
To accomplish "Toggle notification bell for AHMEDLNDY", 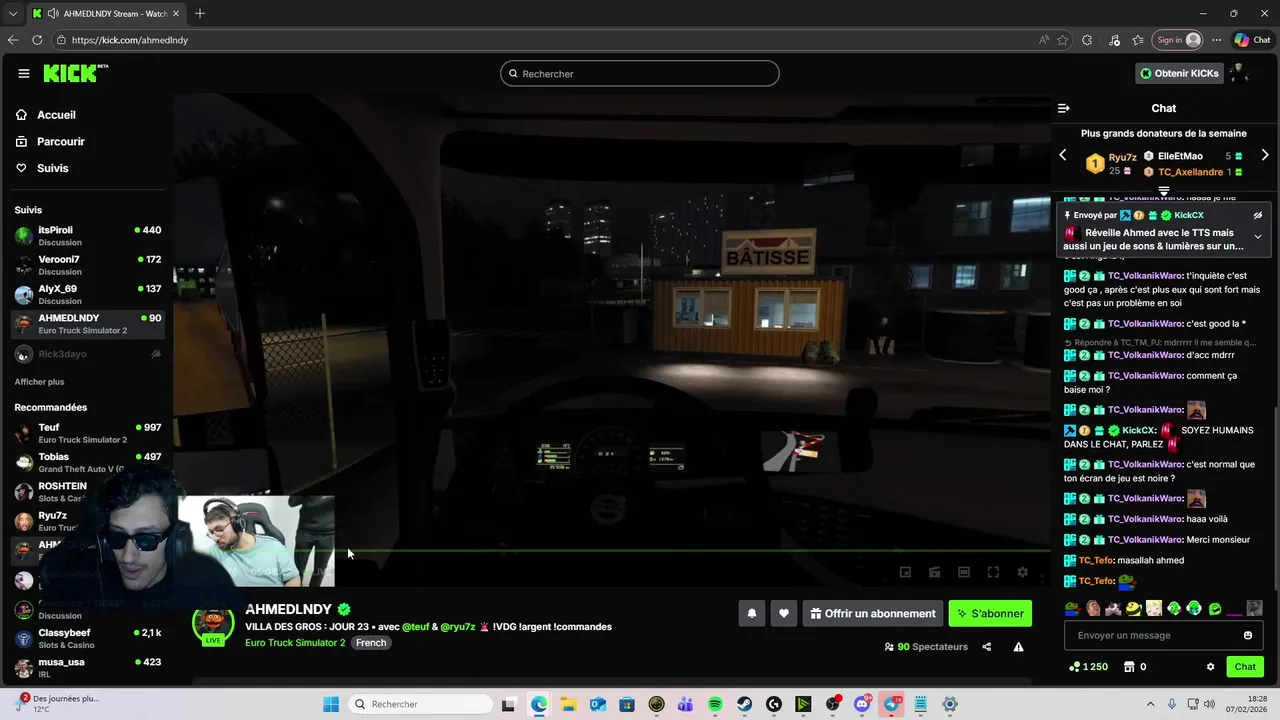I will [x=752, y=614].
